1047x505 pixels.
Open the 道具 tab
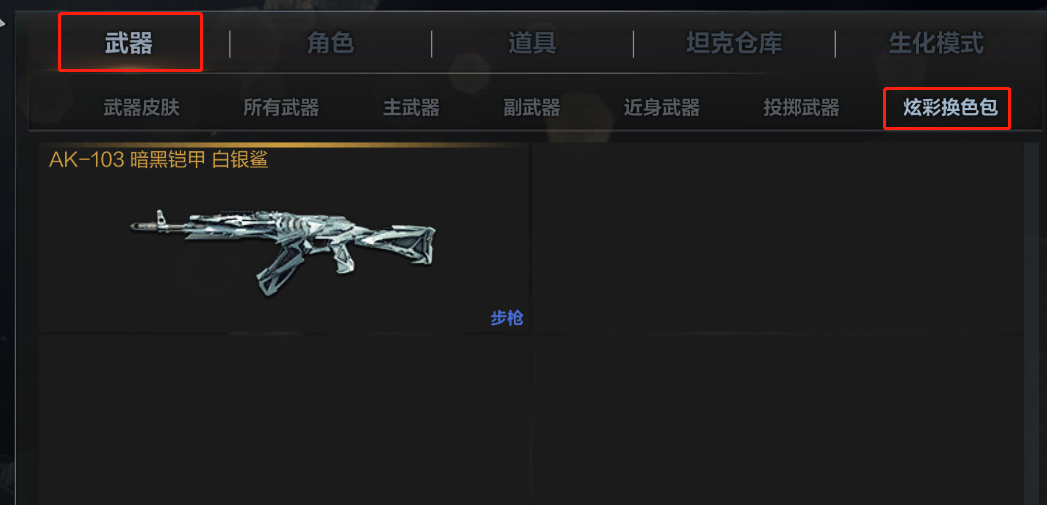click(x=532, y=43)
